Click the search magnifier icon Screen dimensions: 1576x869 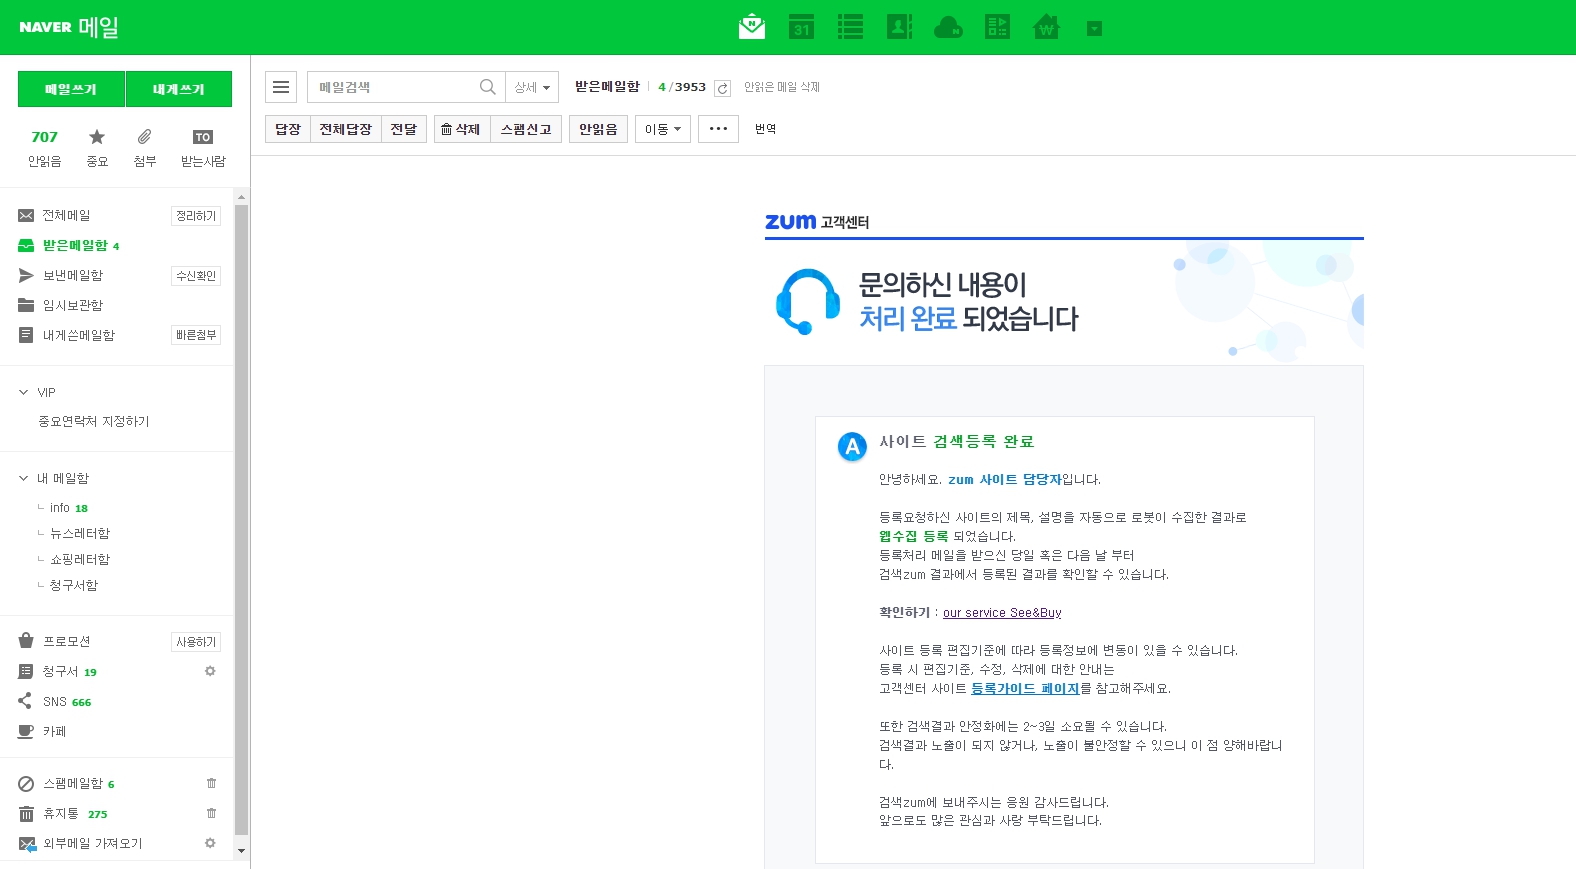(487, 87)
